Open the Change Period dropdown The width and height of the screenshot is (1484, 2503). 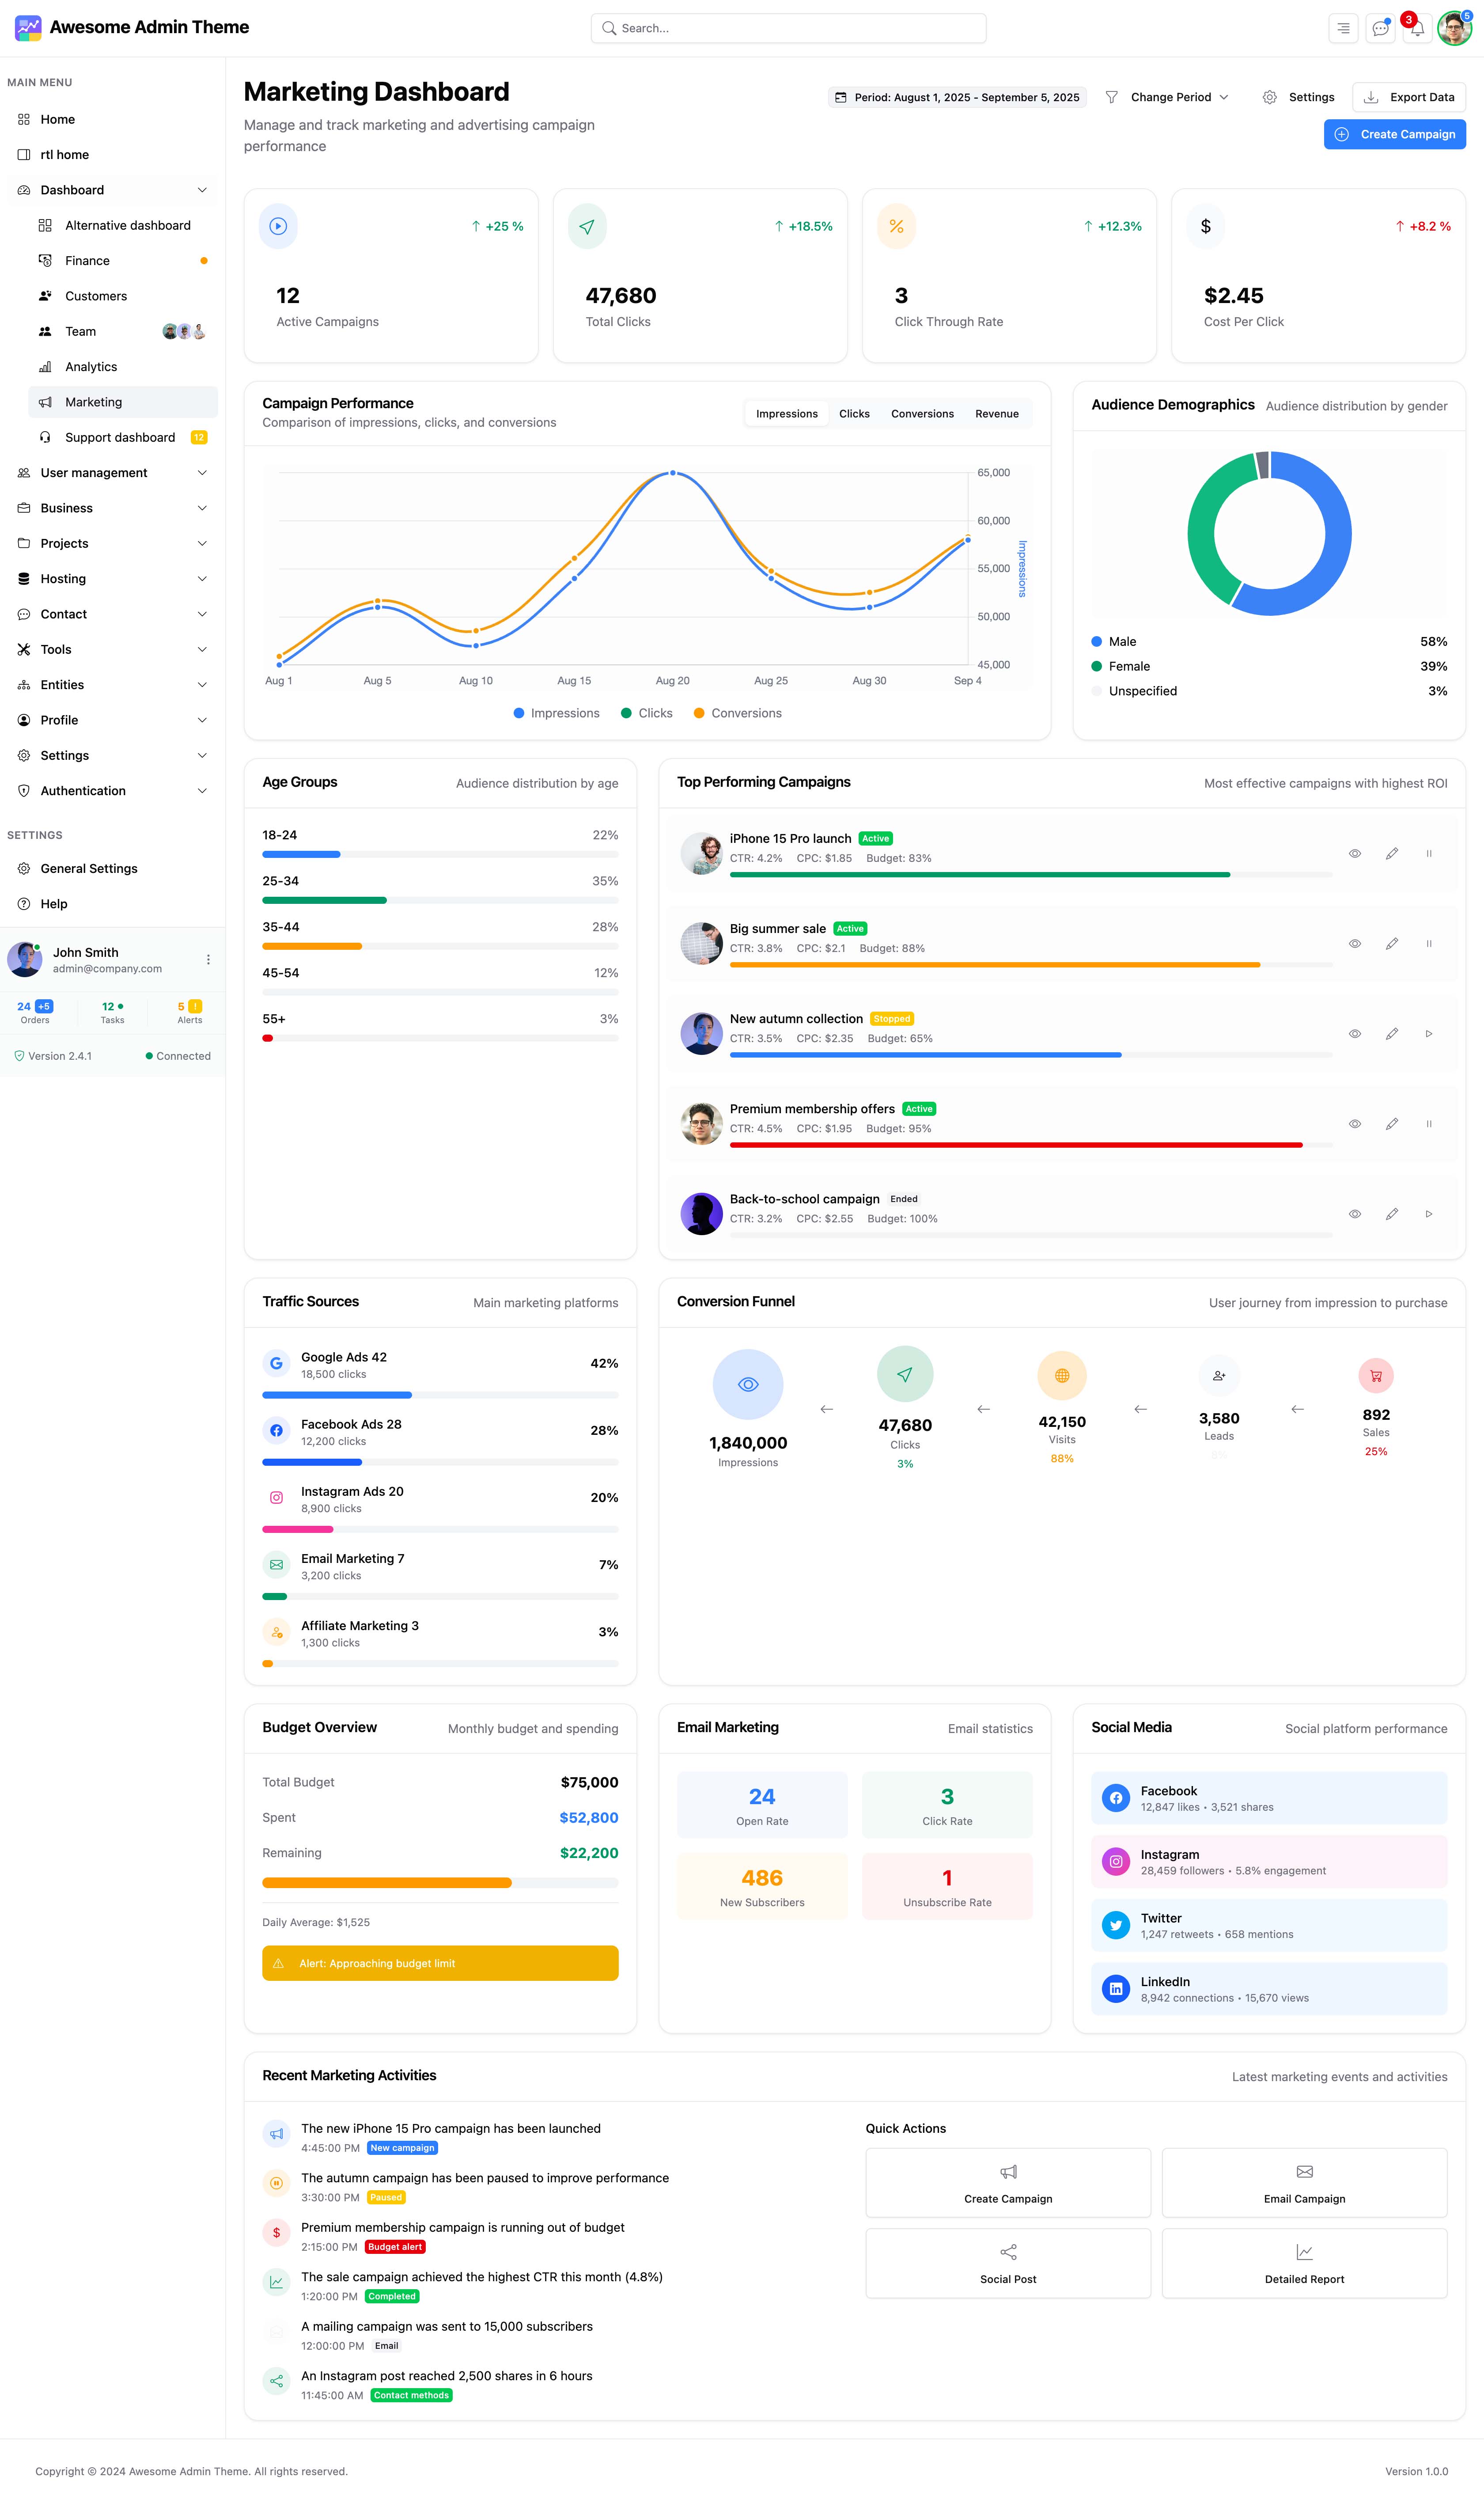coord(1167,97)
